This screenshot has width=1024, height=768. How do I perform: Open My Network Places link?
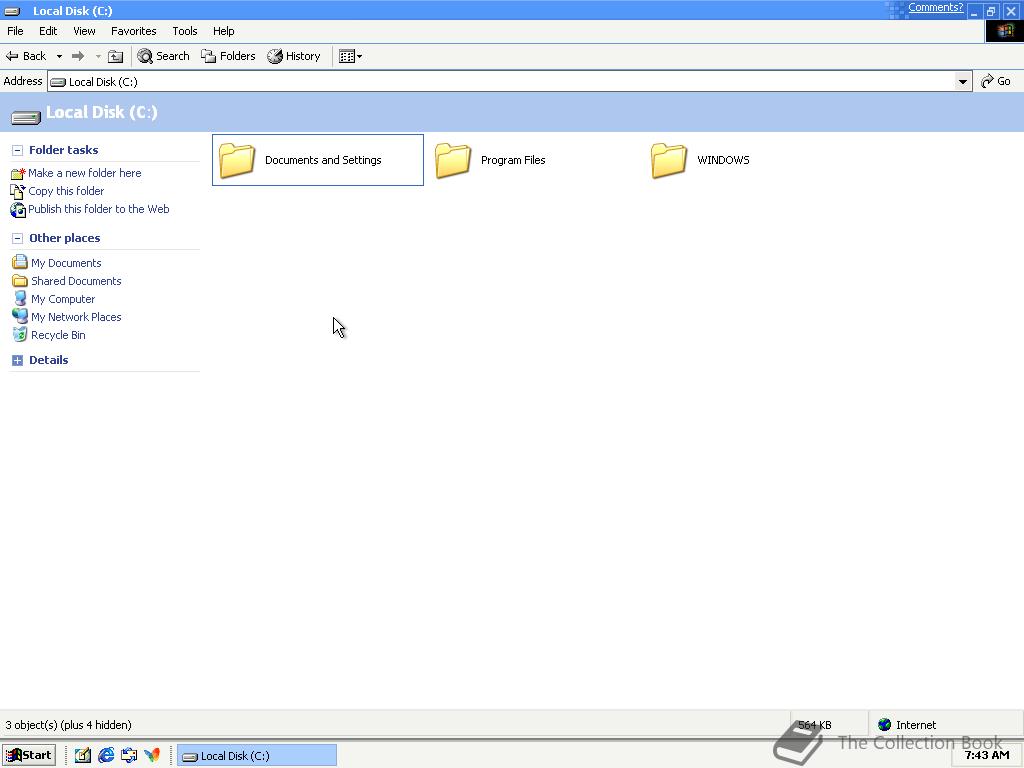76,317
